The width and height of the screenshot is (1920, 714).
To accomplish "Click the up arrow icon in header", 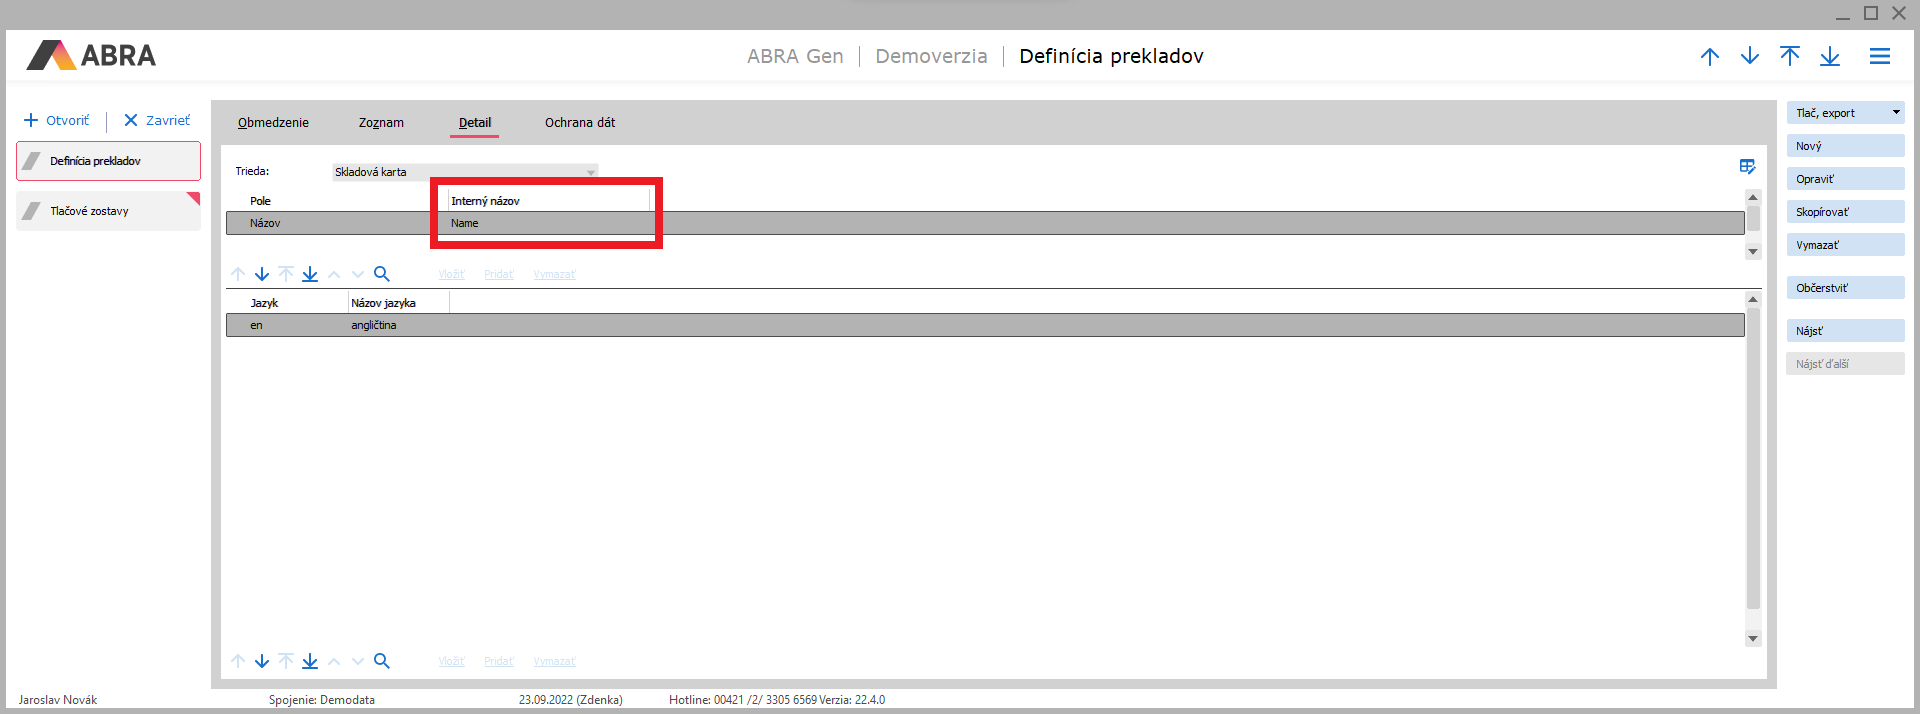I will pos(1709,57).
